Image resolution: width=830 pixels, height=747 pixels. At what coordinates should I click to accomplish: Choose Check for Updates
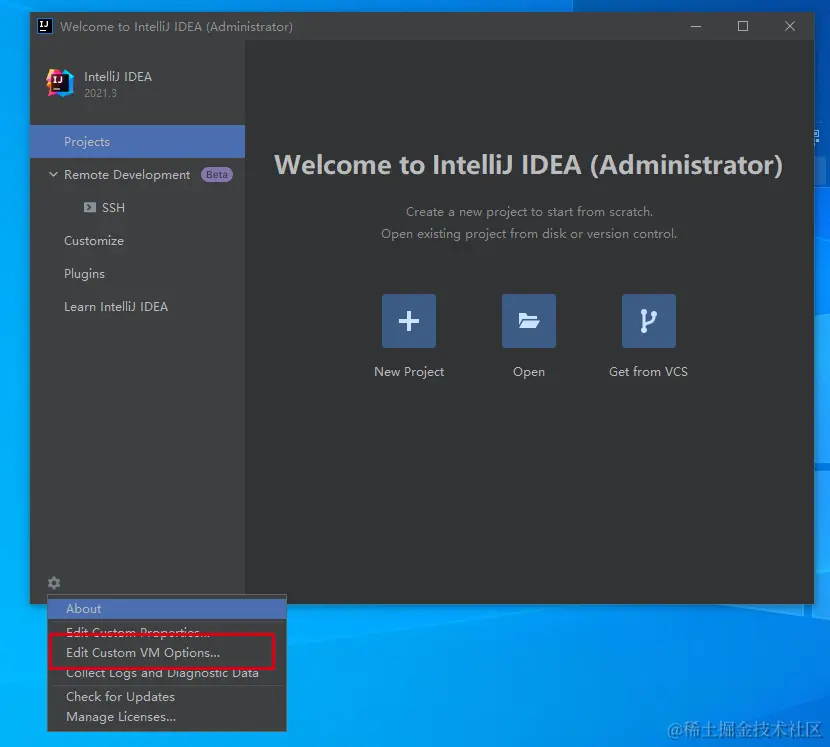click(x=167, y=697)
